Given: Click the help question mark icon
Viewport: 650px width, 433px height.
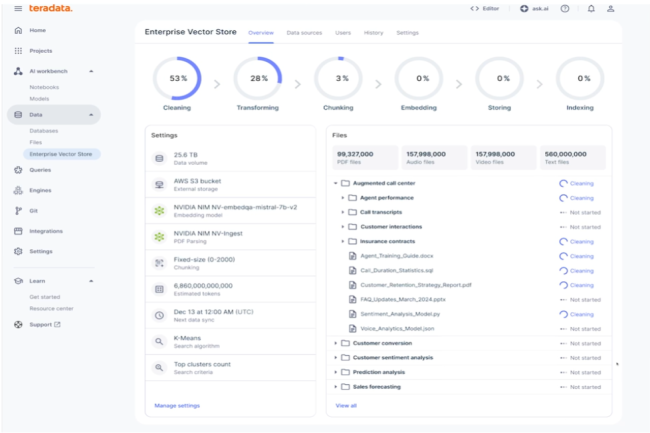Looking at the screenshot, I should [565, 8].
